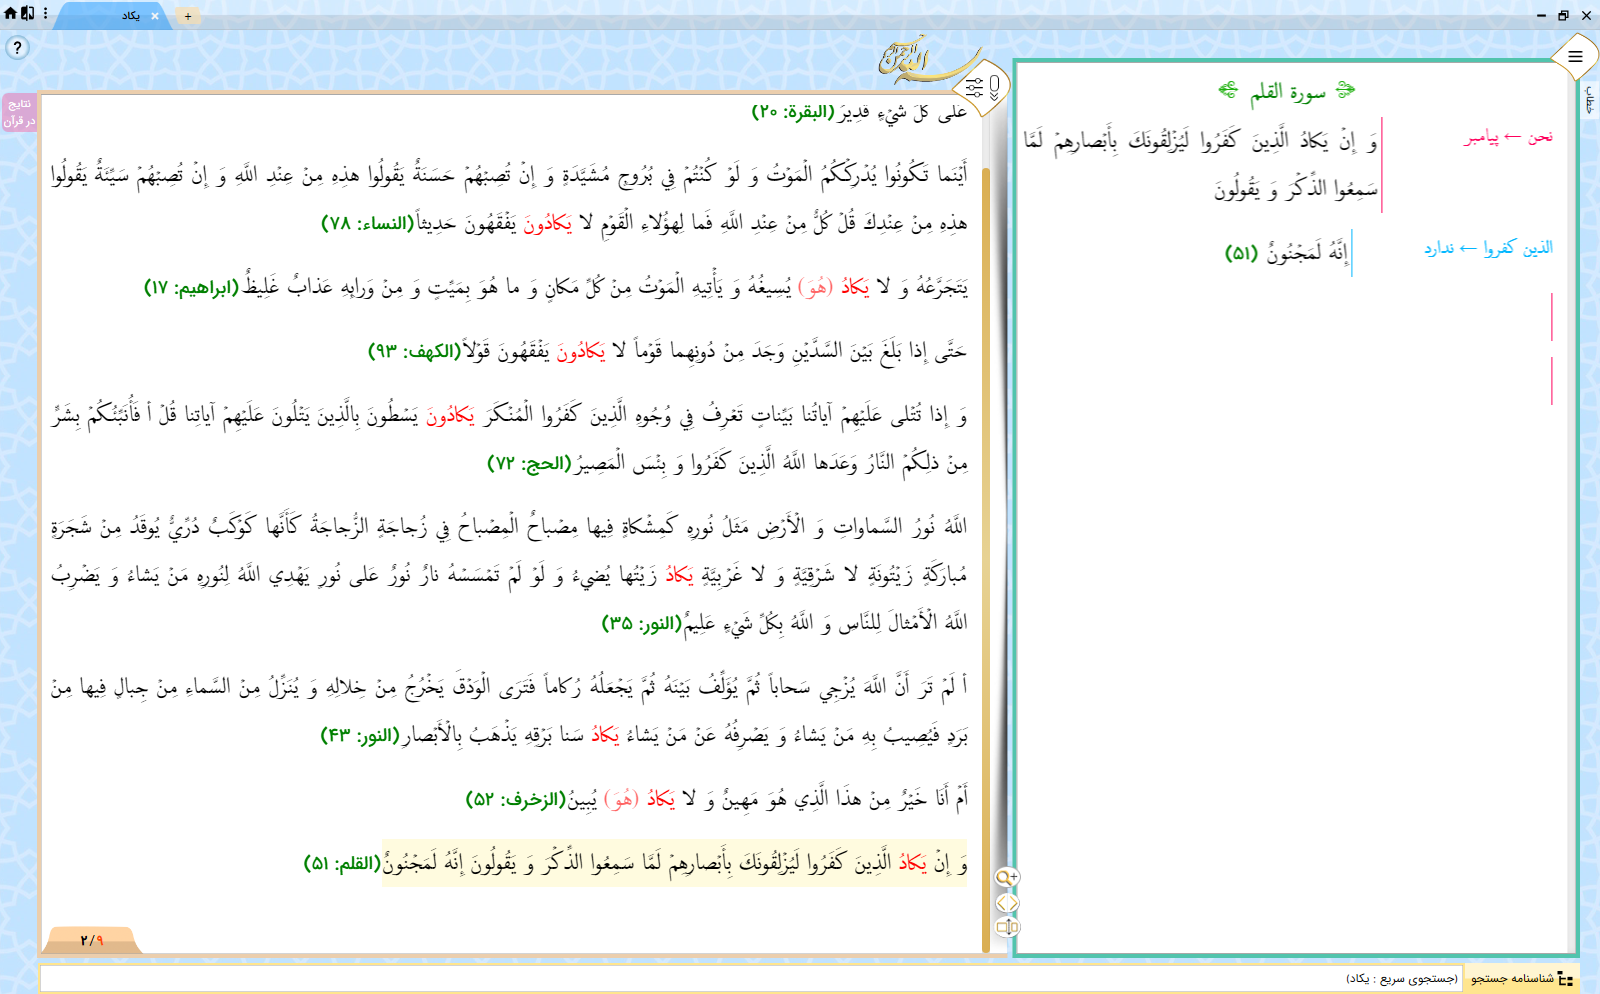Open display settings sliders icon
This screenshot has height=994, width=1600.
click(x=974, y=88)
